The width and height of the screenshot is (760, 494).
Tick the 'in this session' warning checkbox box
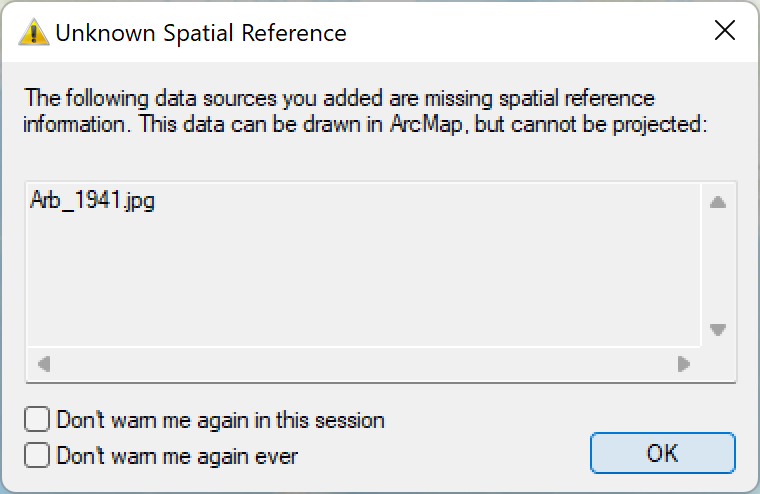click(x=37, y=419)
